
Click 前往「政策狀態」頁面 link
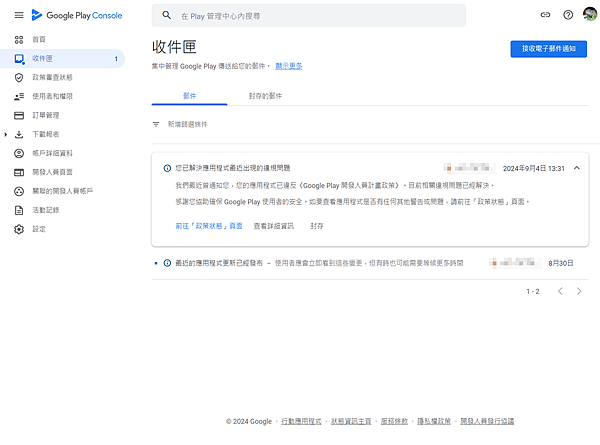point(209,226)
